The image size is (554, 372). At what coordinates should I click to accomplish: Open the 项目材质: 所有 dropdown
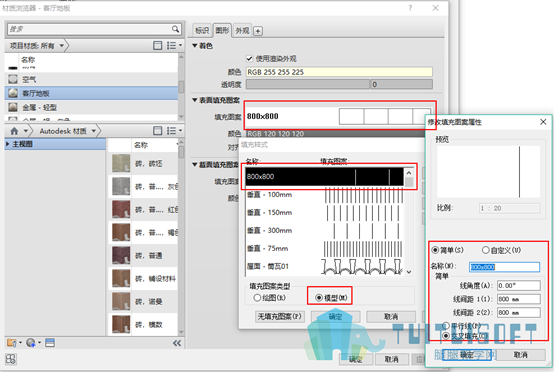(36, 46)
